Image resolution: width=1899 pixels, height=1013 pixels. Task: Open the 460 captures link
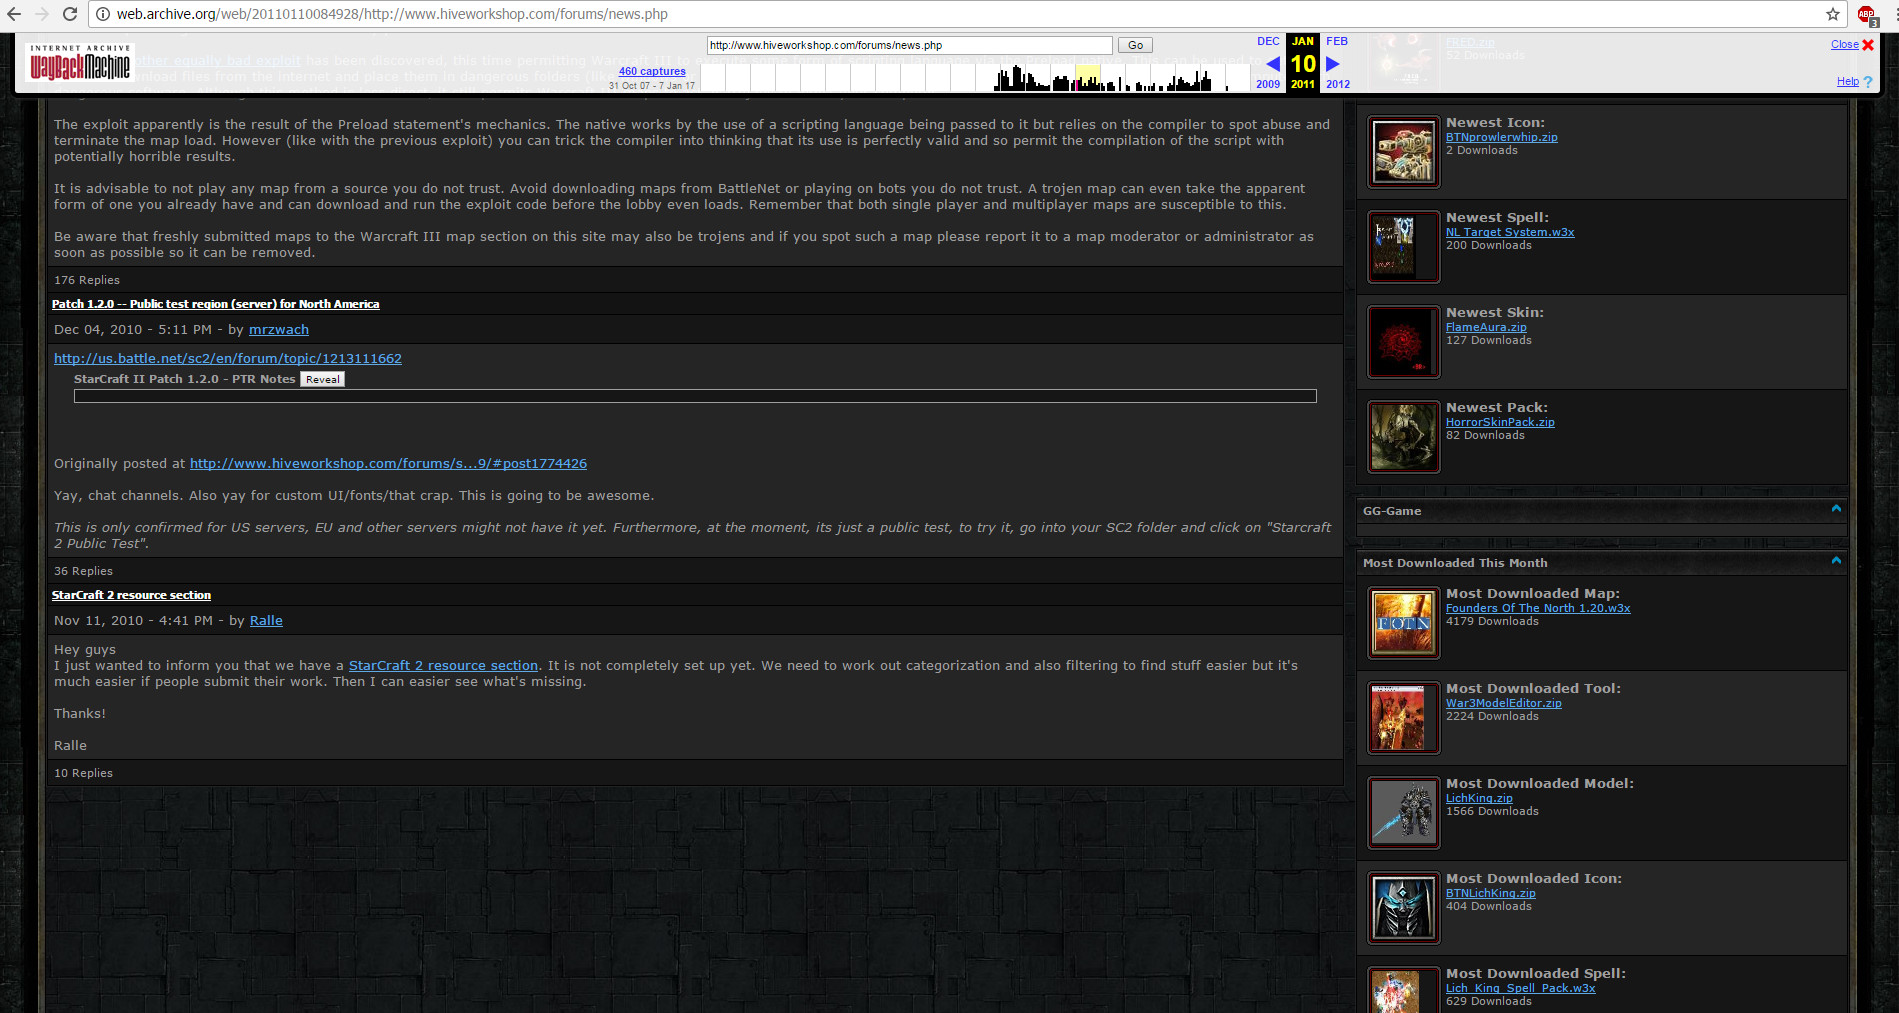coord(652,71)
